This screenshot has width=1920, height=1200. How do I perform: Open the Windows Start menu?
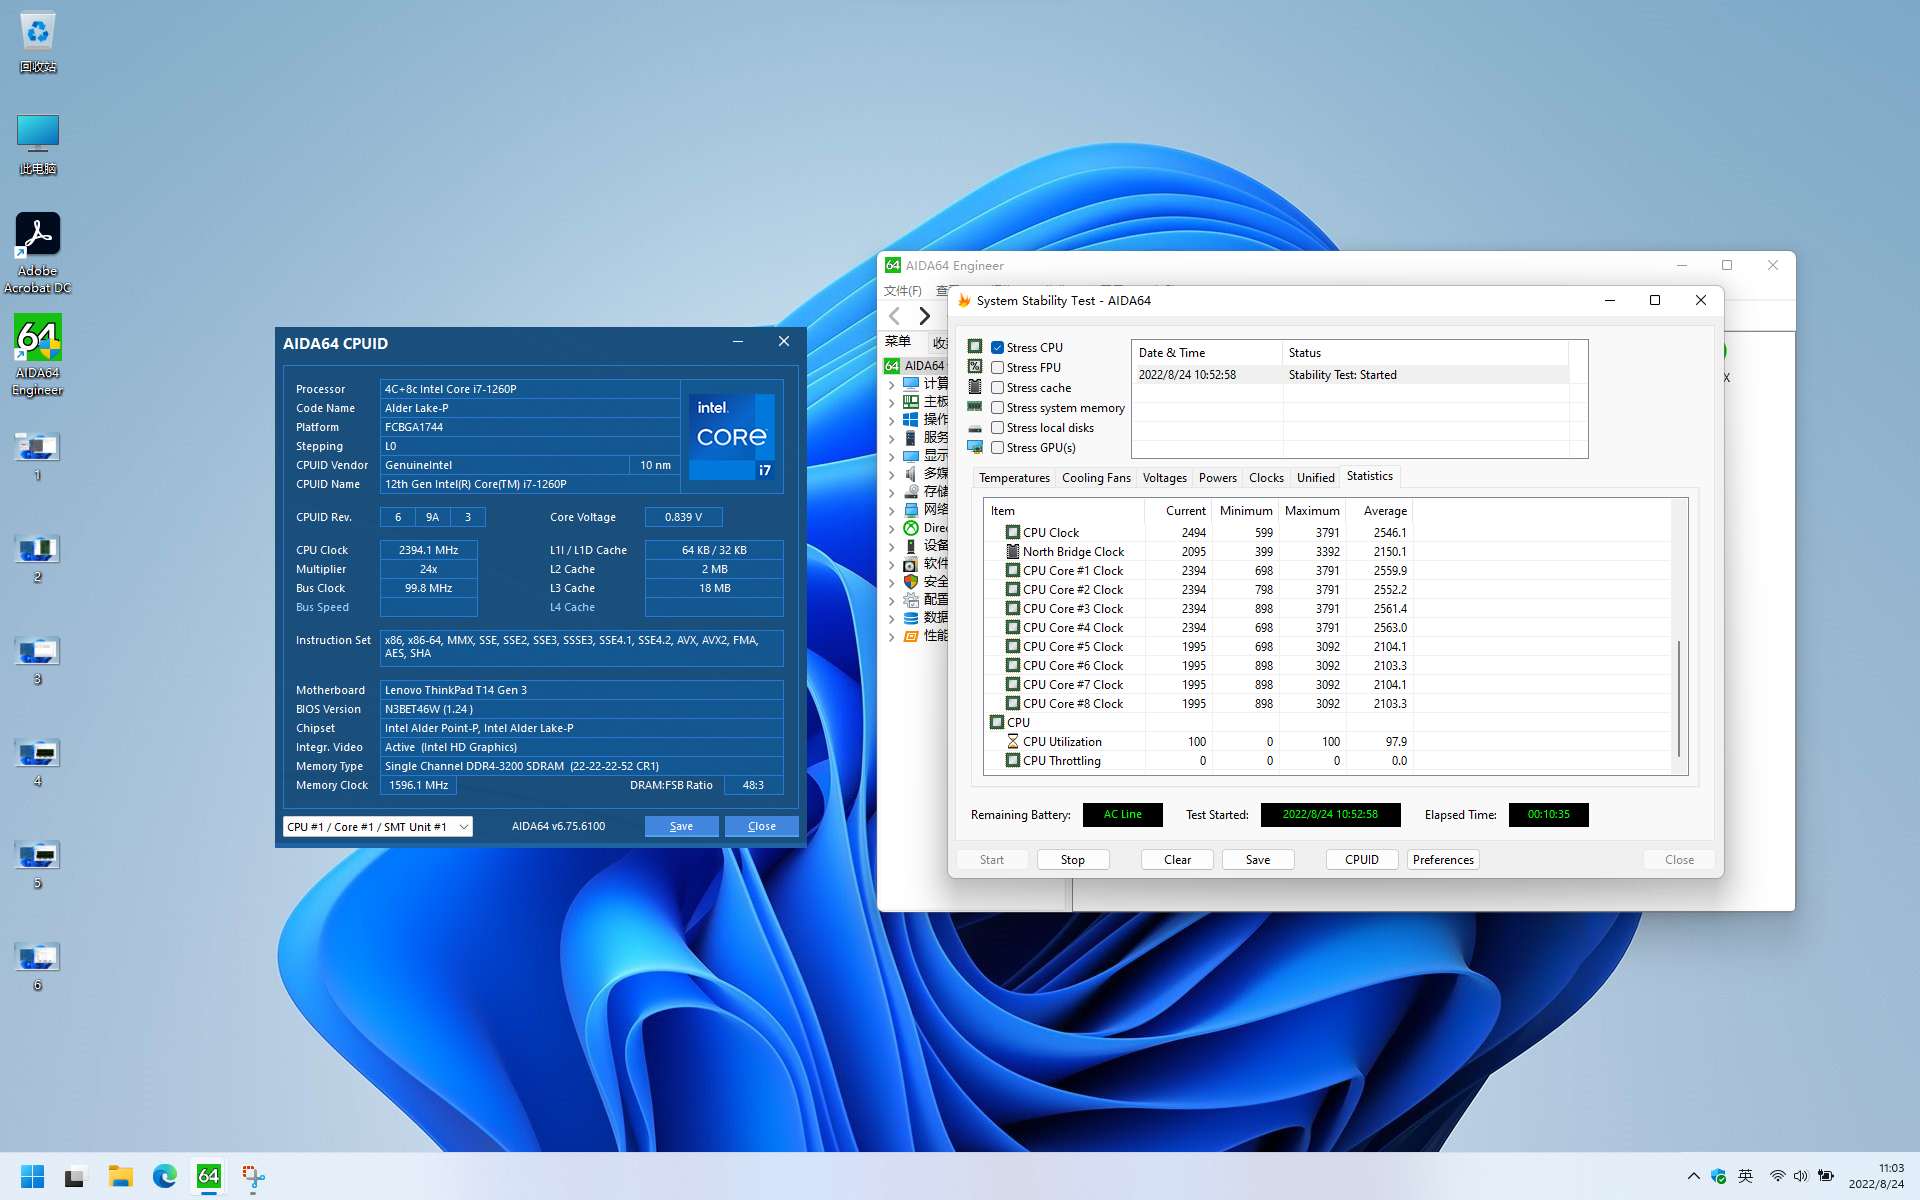pos(33,1176)
